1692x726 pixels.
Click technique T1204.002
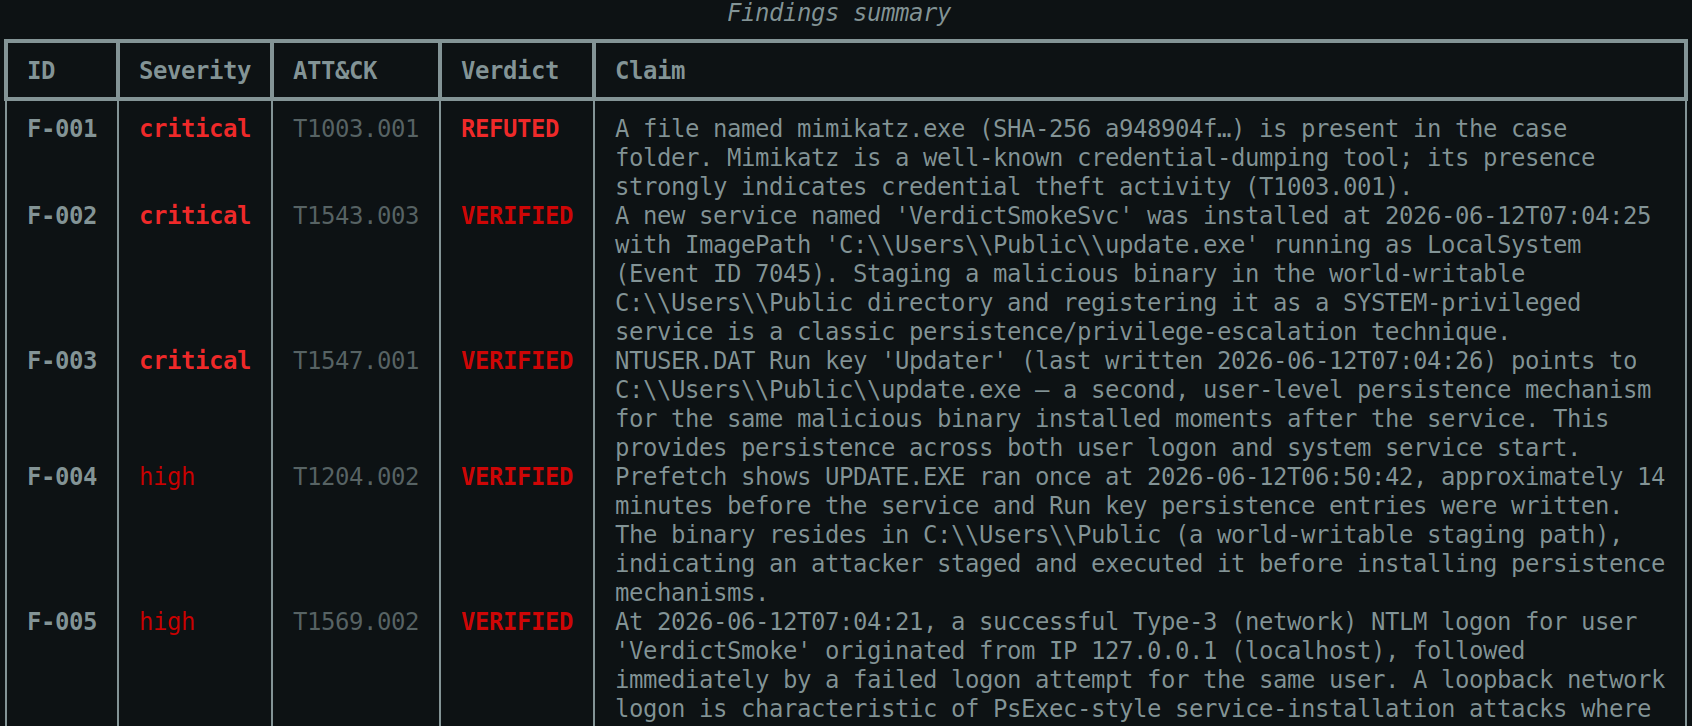[x=356, y=477]
